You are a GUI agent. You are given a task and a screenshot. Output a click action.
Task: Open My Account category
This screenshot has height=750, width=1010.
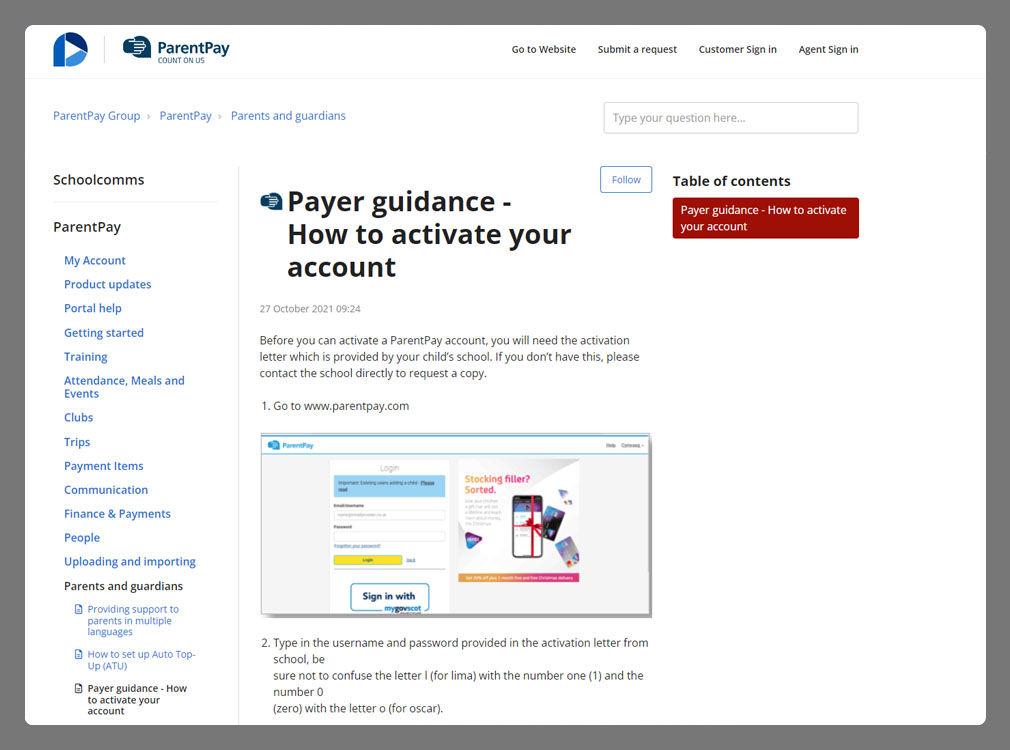pos(95,260)
